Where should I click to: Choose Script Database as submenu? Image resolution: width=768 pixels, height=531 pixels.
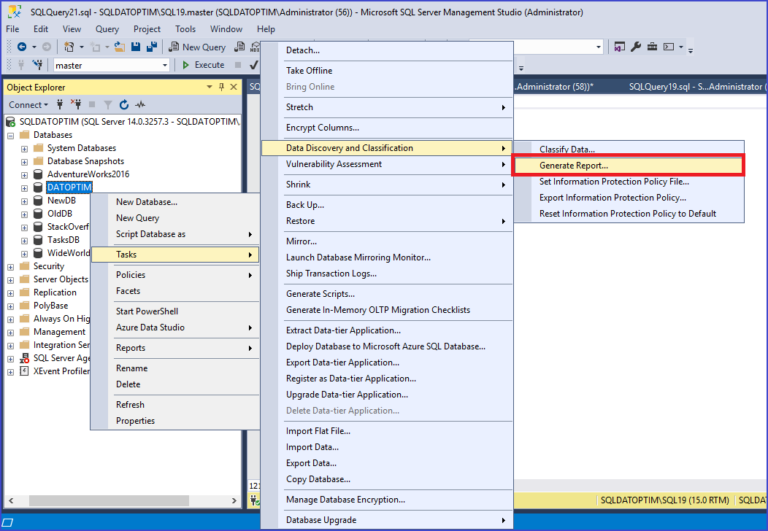click(175, 234)
